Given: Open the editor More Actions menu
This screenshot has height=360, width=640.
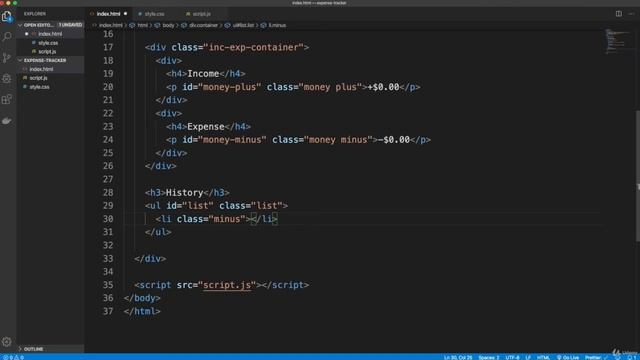Looking at the screenshot, I should (631, 13).
